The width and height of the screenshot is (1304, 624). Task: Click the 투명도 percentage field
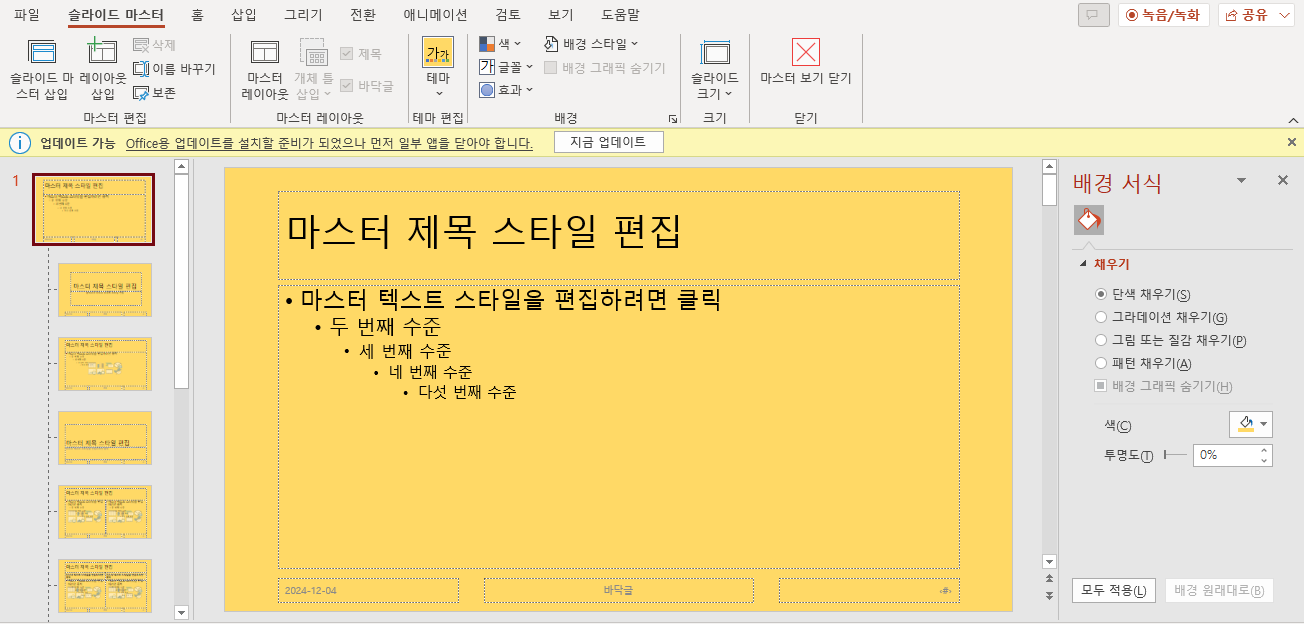click(x=1225, y=455)
